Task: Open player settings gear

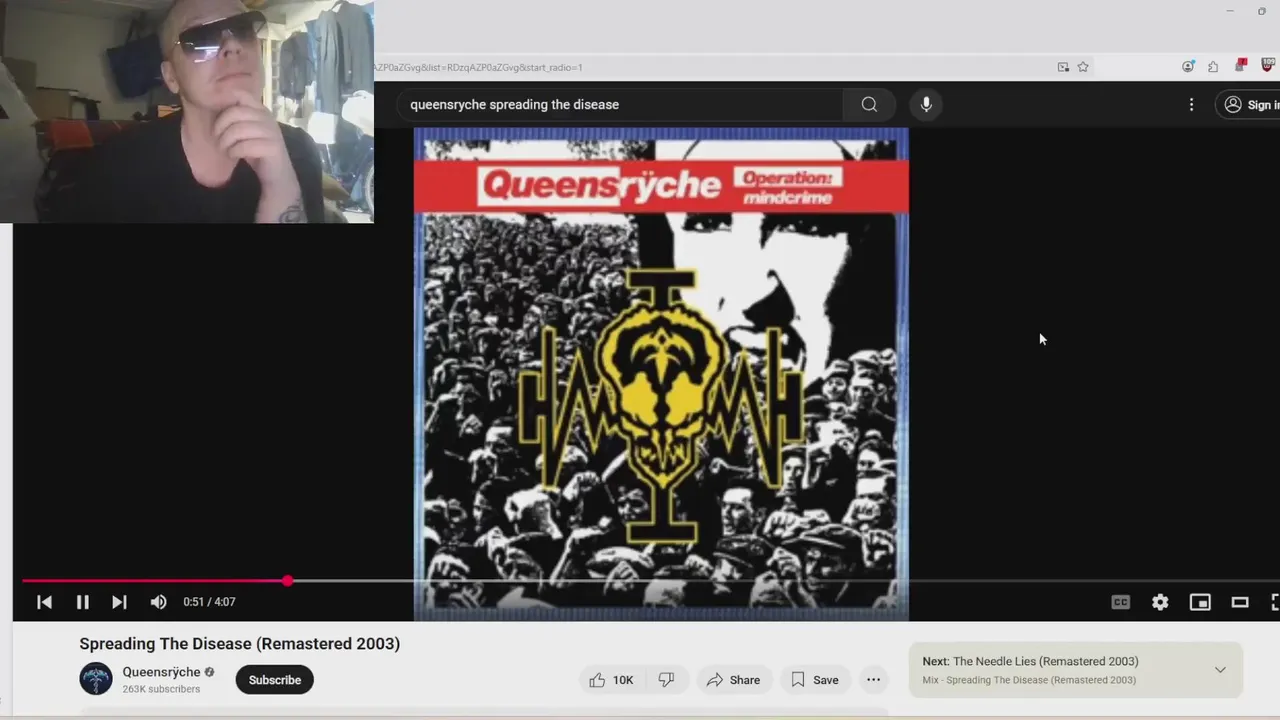Action: [x=1160, y=602]
